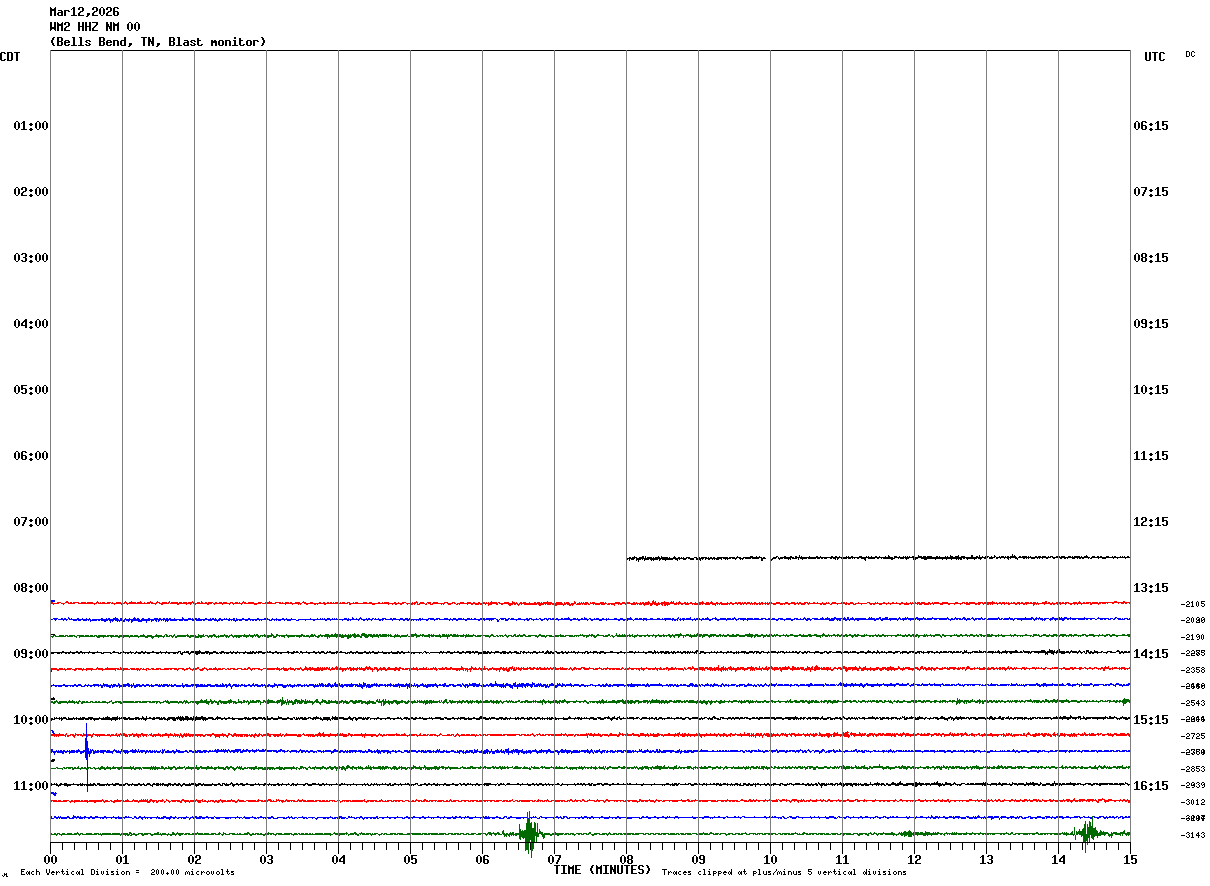Screen dimensions: 1210x886
Task: Click the Bells Bend, TN, Blast monitor title
Action: (158, 42)
